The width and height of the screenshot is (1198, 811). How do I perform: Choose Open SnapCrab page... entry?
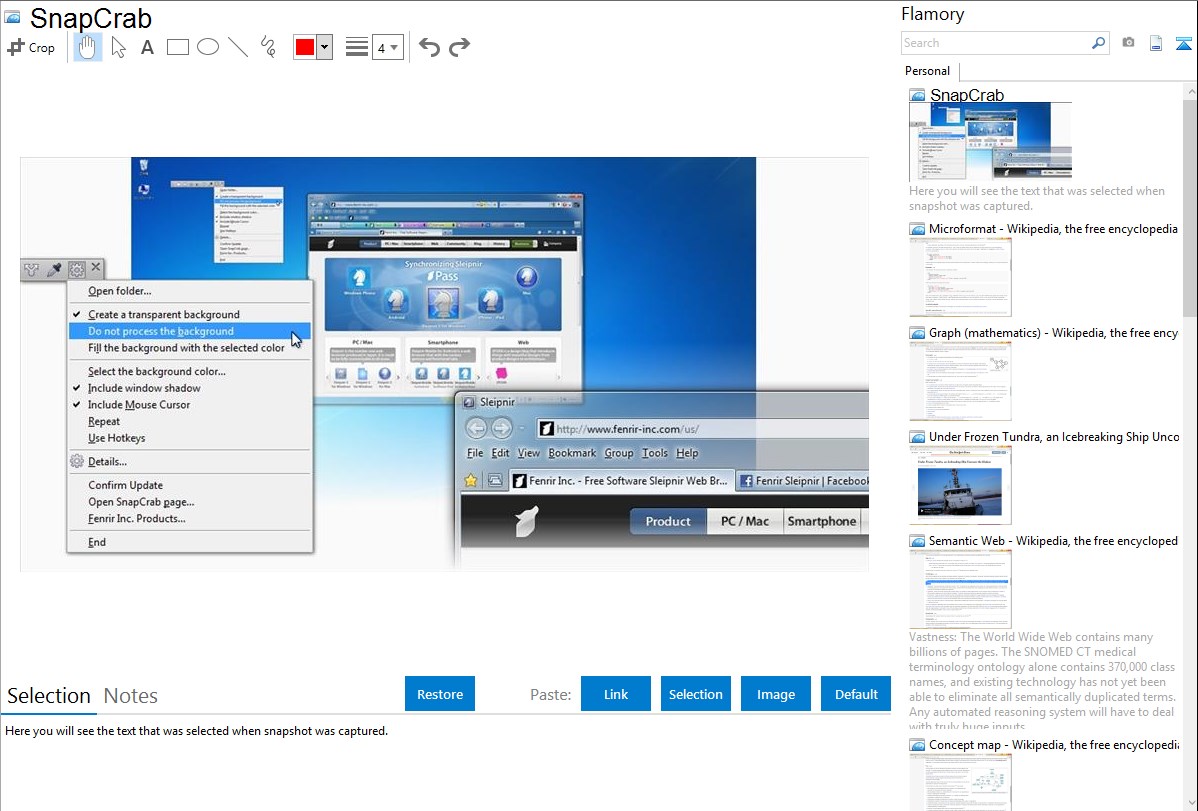pyautogui.click(x=189, y=502)
